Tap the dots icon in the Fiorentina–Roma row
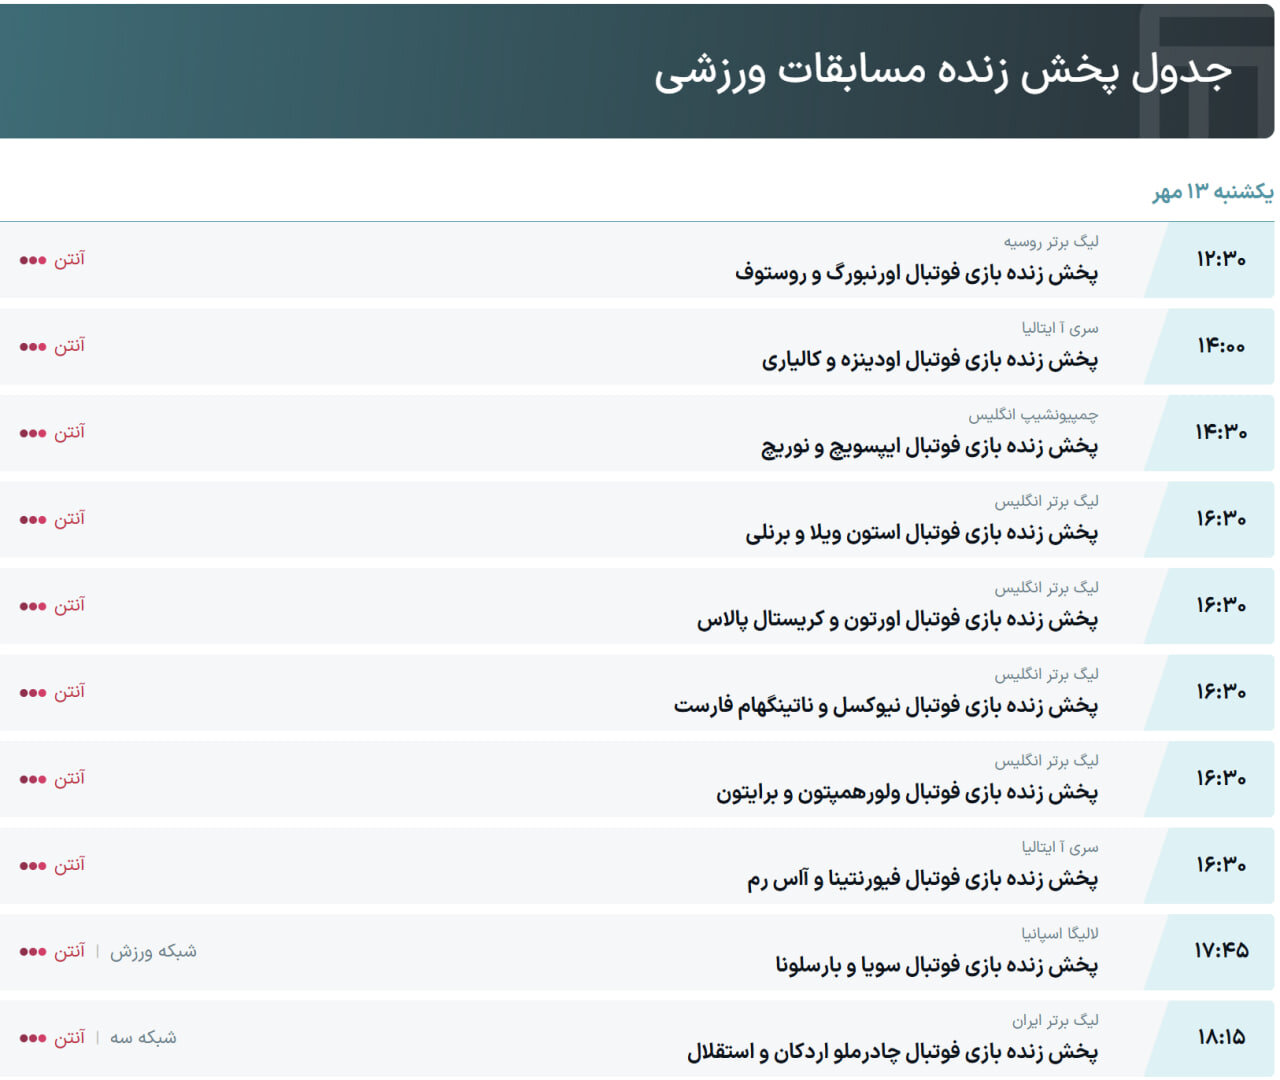 tap(33, 866)
